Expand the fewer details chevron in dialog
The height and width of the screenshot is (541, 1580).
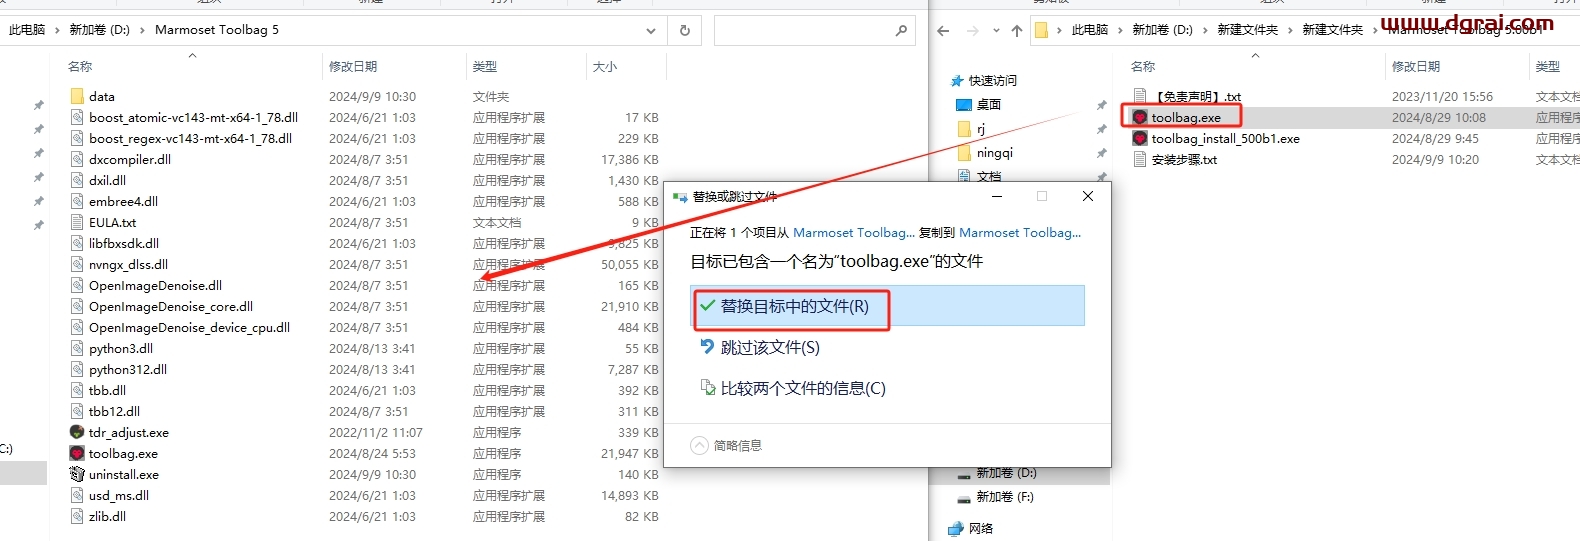pyautogui.click(x=699, y=445)
